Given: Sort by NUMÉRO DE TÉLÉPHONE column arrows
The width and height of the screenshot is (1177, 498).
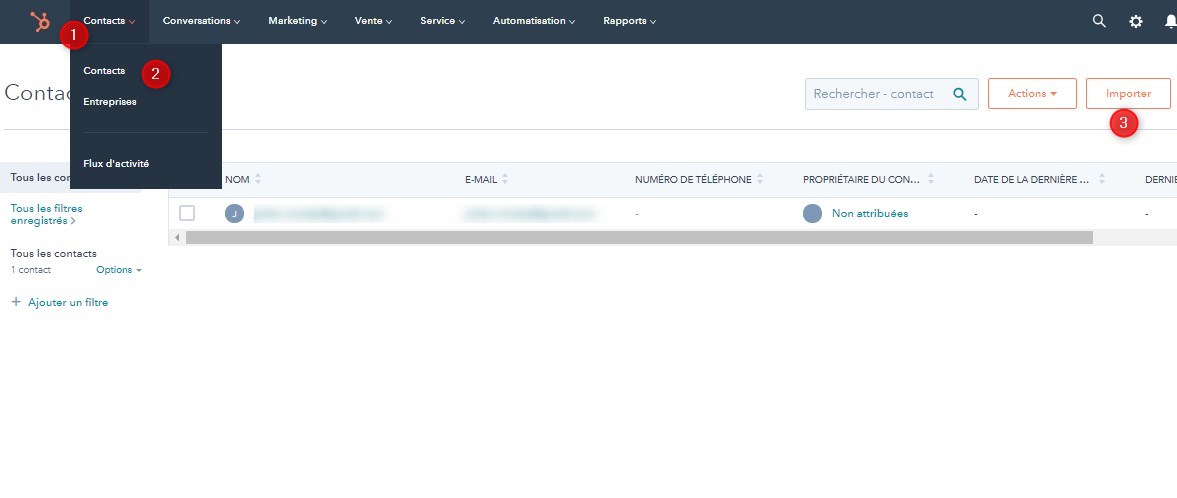Looking at the screenshot, I should [760, 180].
